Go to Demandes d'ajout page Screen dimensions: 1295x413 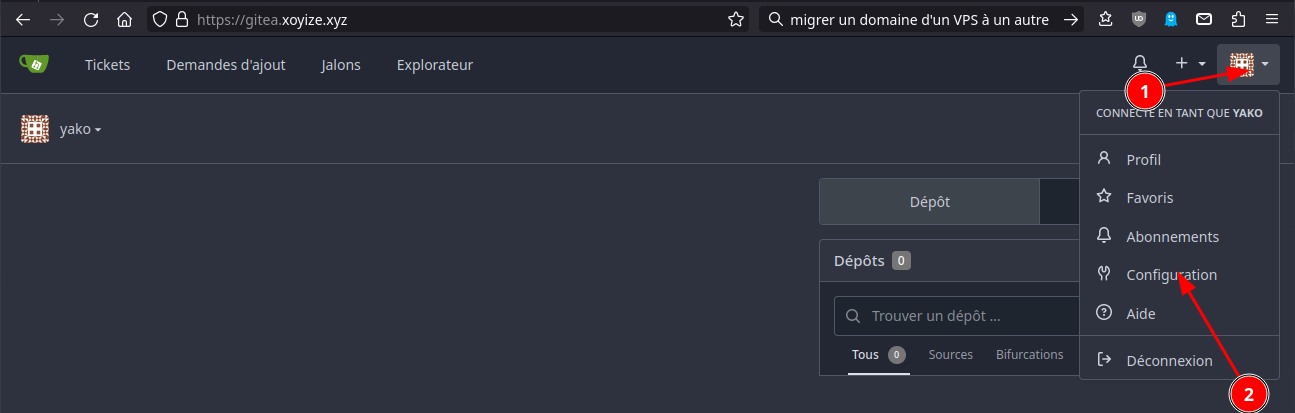click(x=226, y=65)
